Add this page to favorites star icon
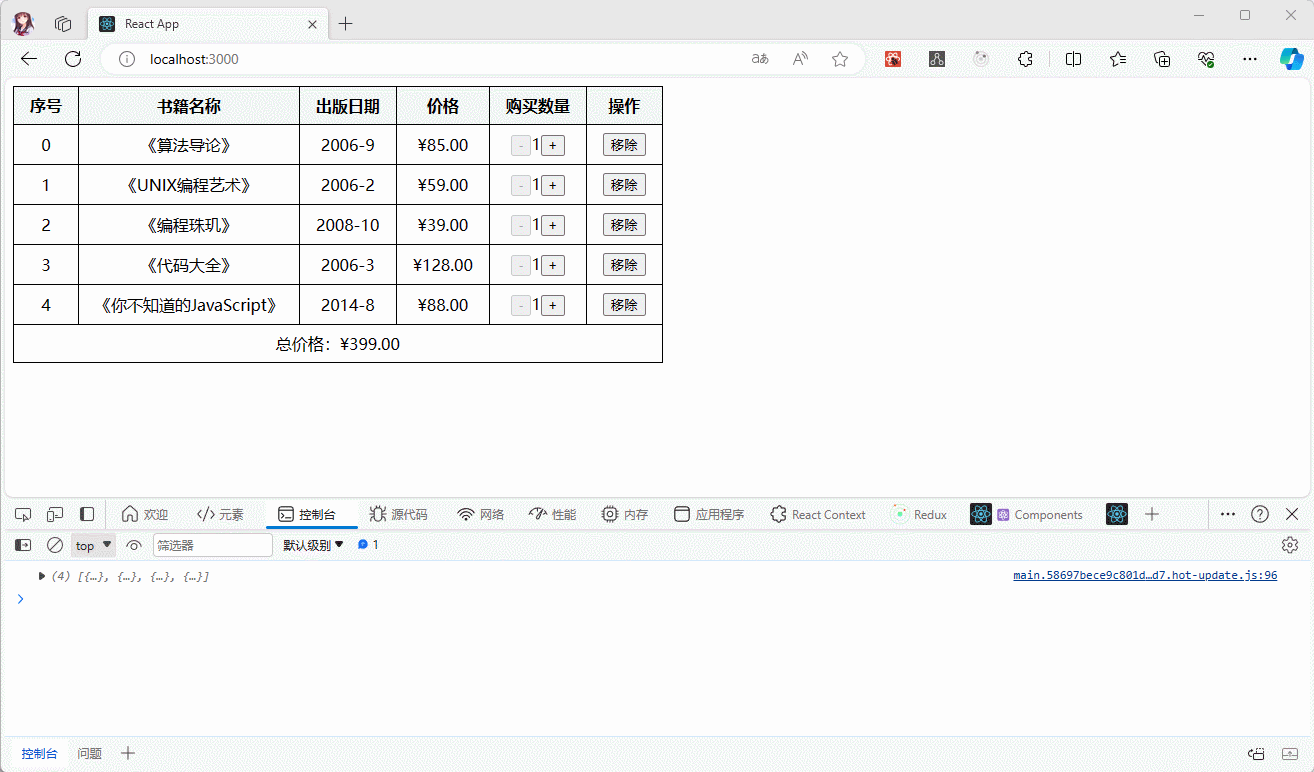 point(840,59)
